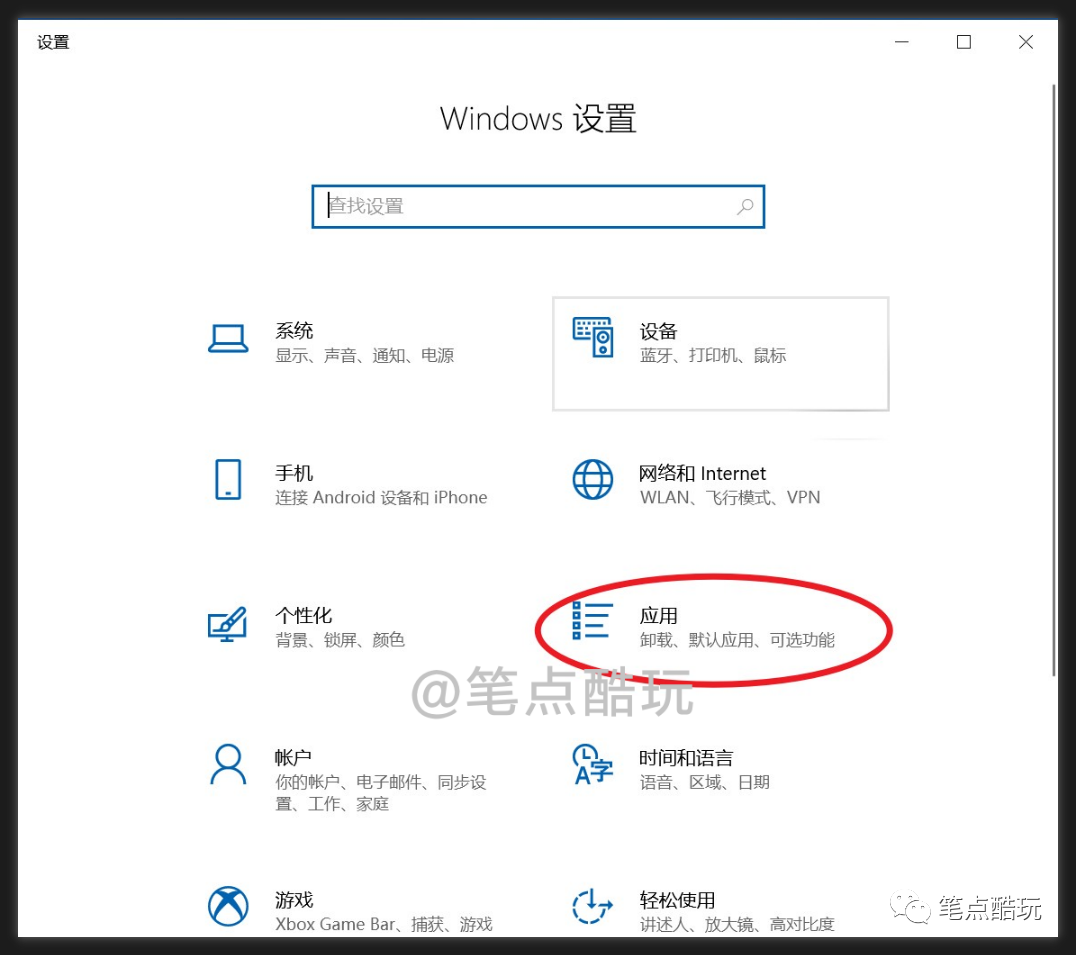Open 网络和 Internet category title
The image size is (1076, 955).
(x=702, y=473)
